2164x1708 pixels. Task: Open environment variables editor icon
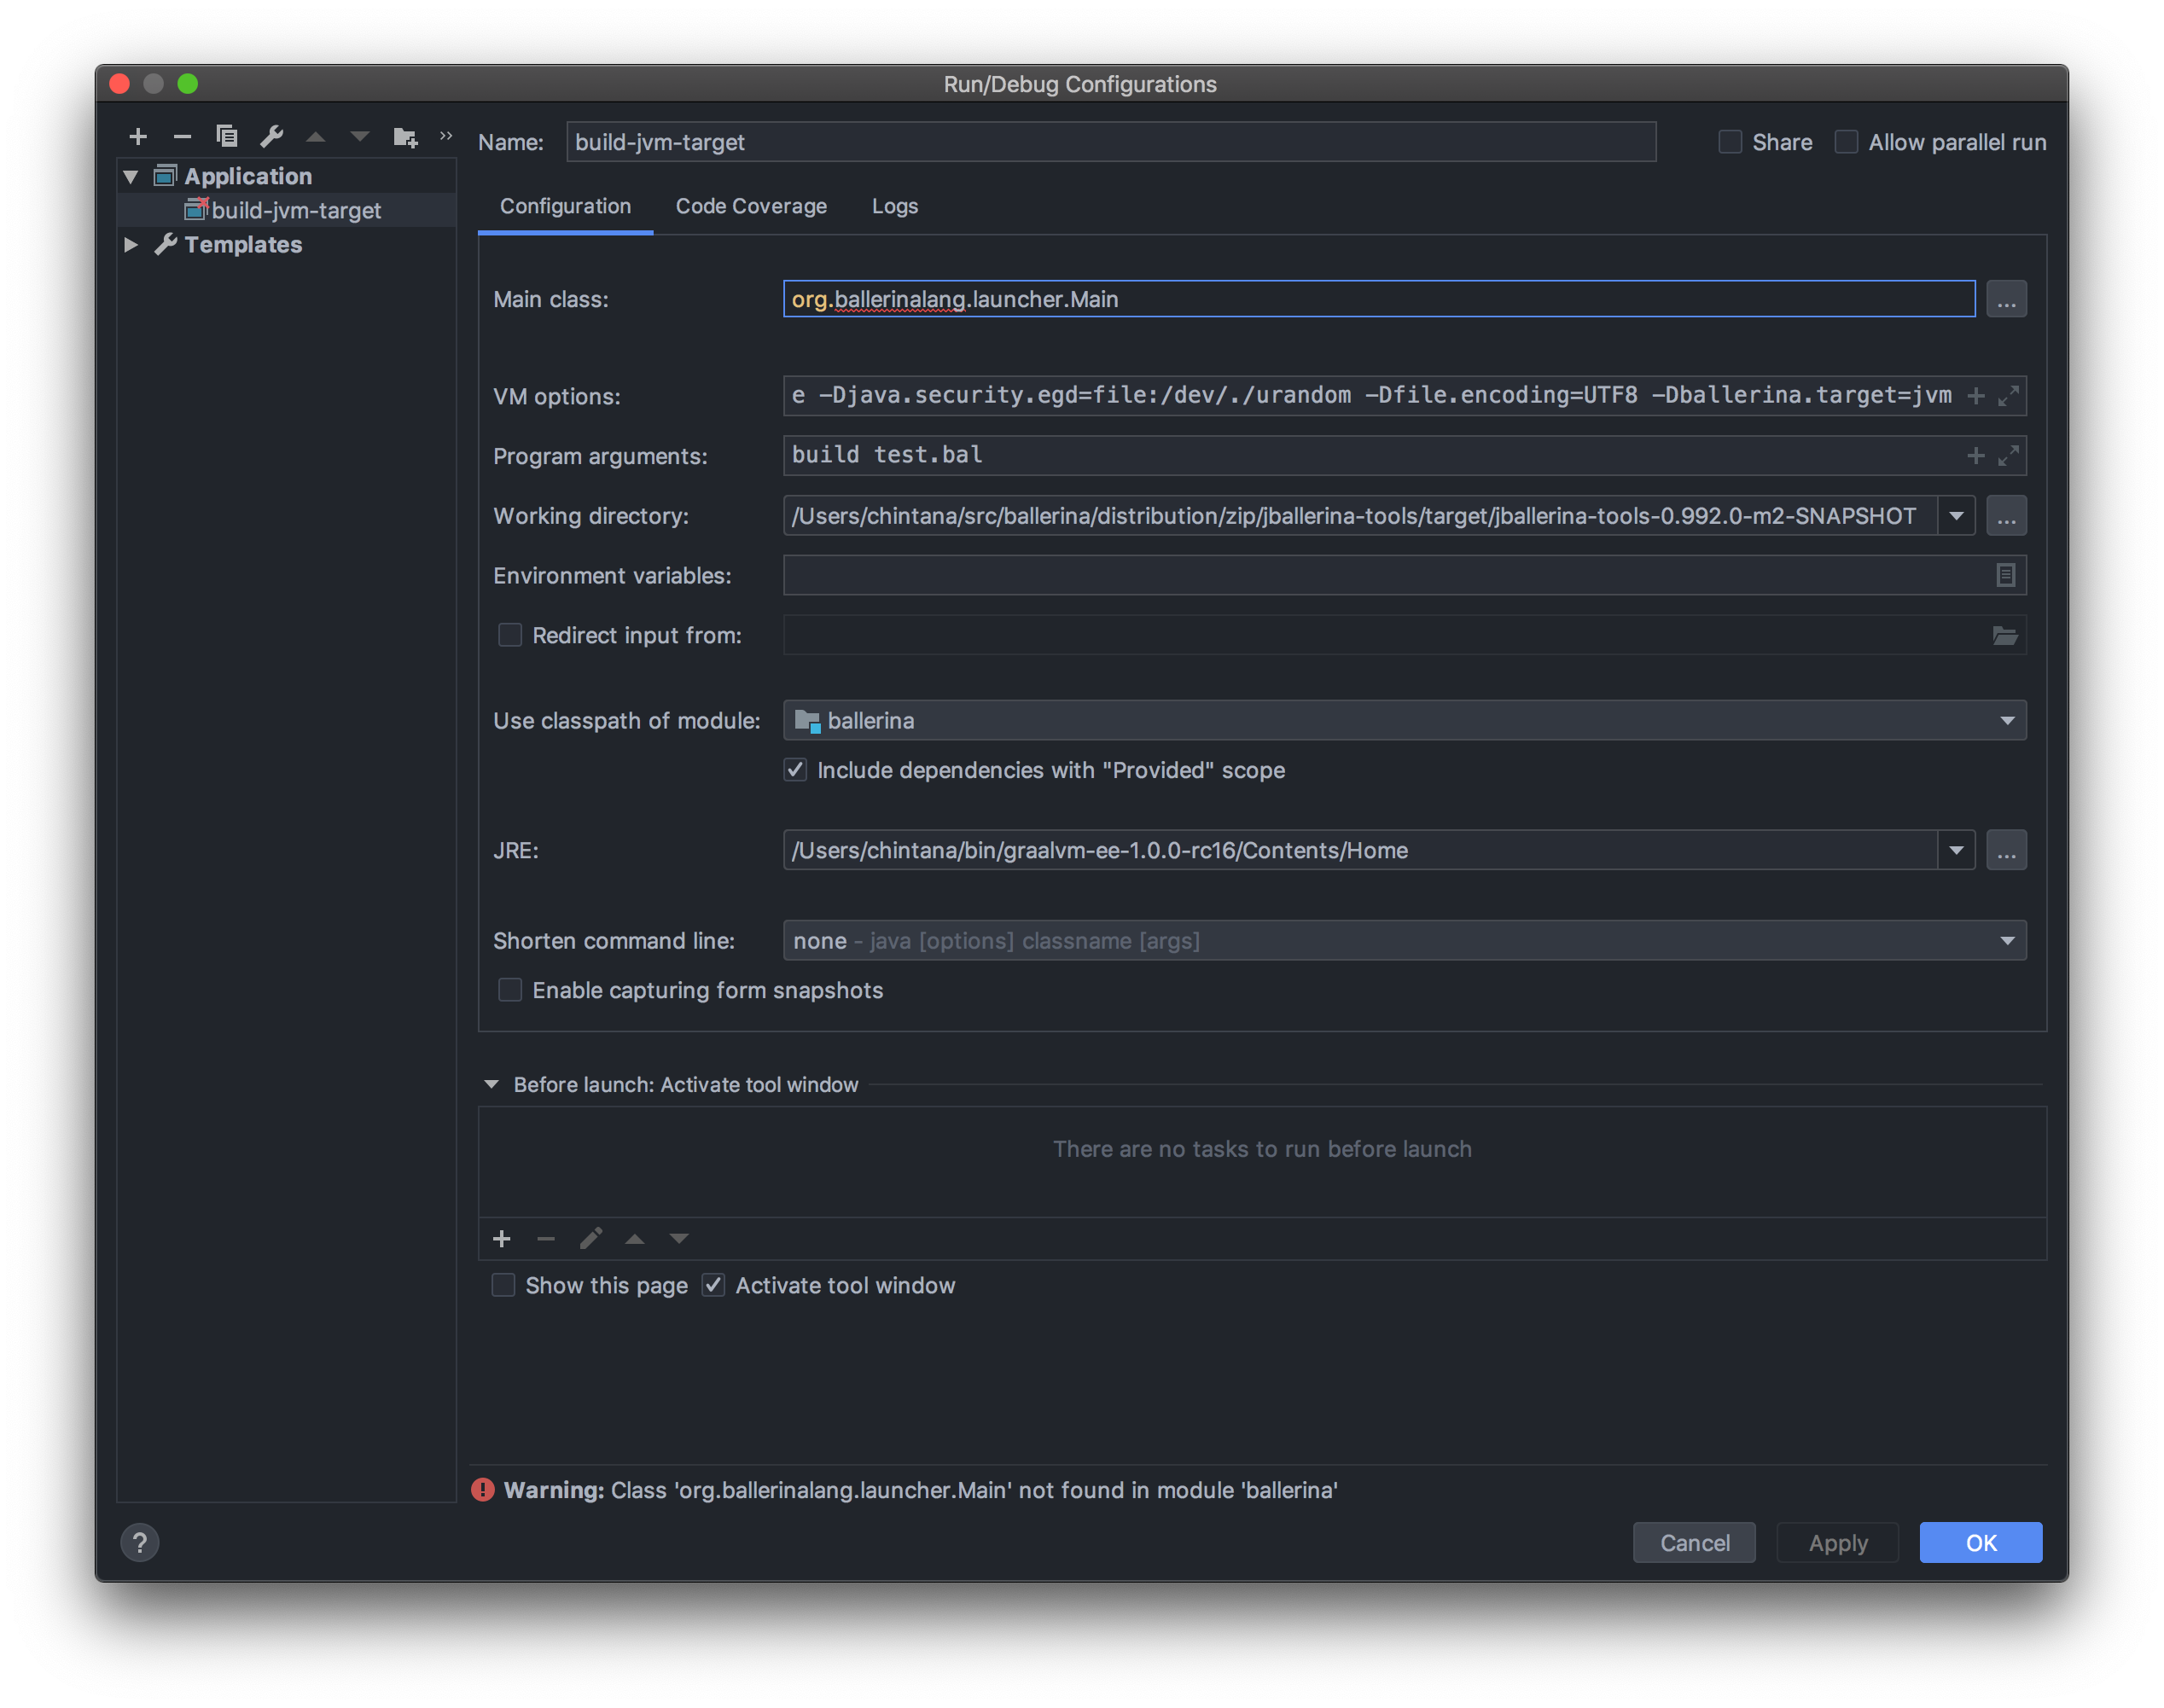coord(2005,575)
